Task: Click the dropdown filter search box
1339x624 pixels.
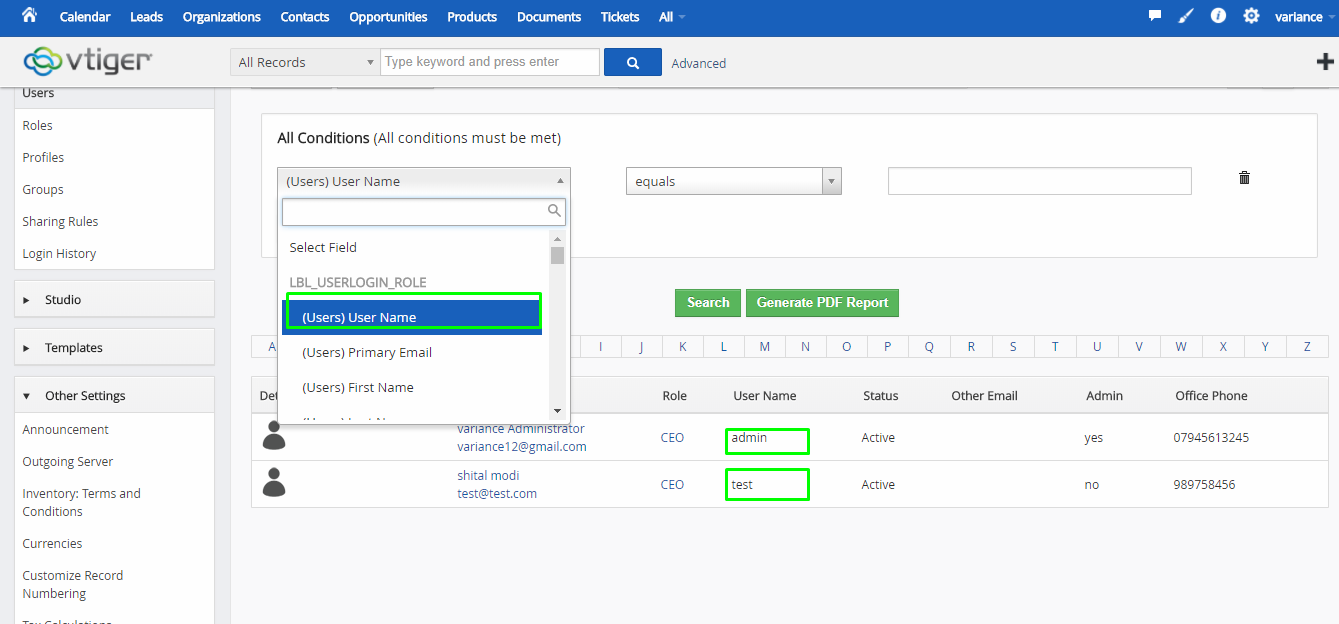Action: point(424,211)
